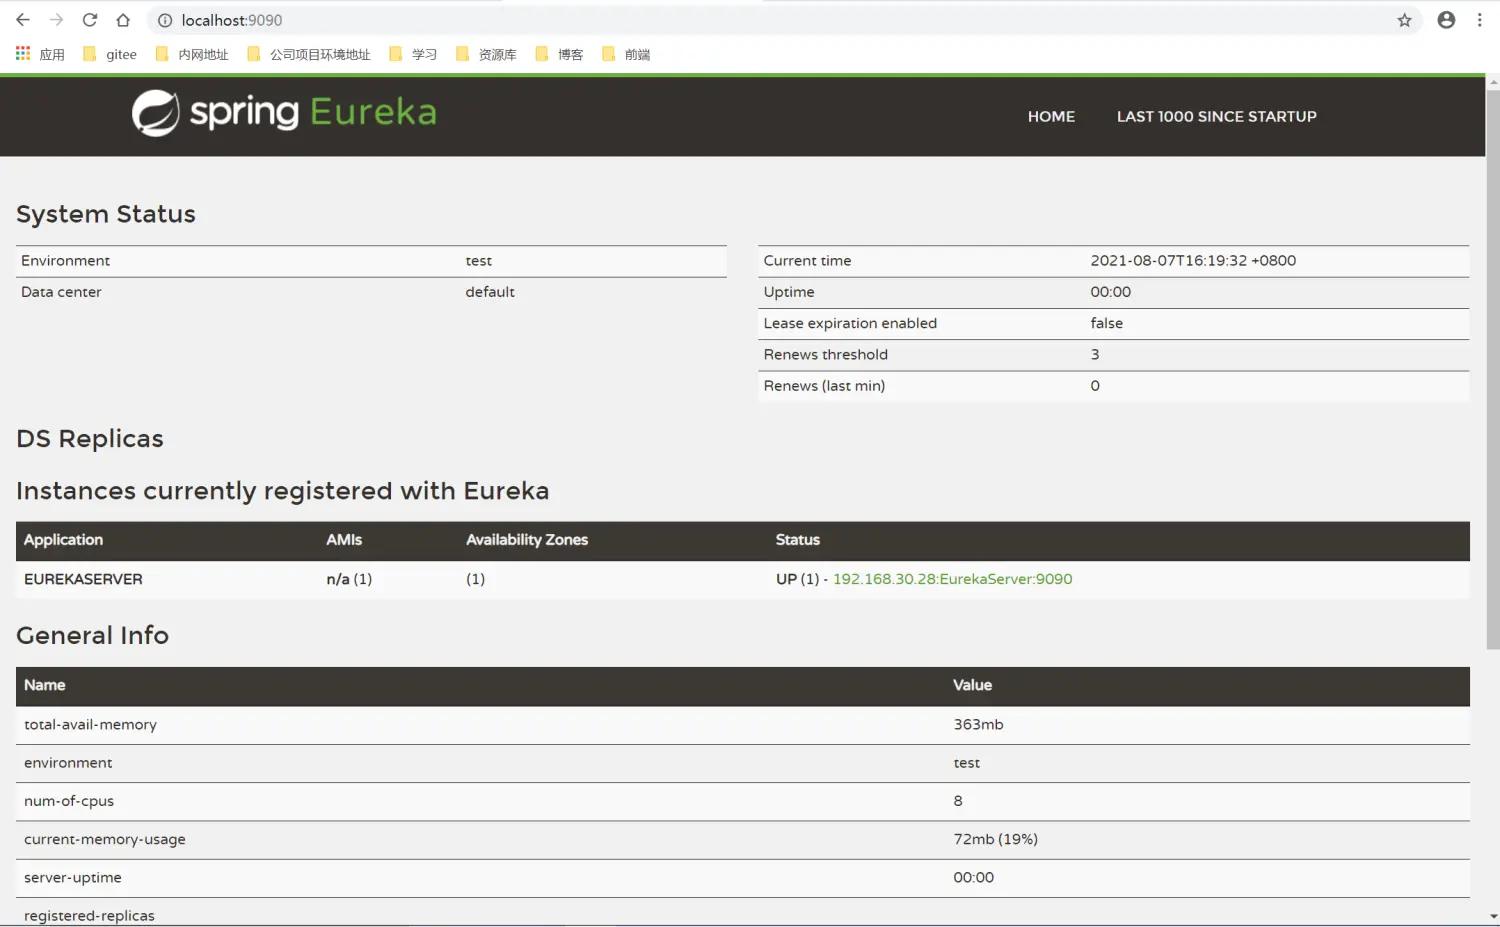Click the current-memory-usage row name

105,840
